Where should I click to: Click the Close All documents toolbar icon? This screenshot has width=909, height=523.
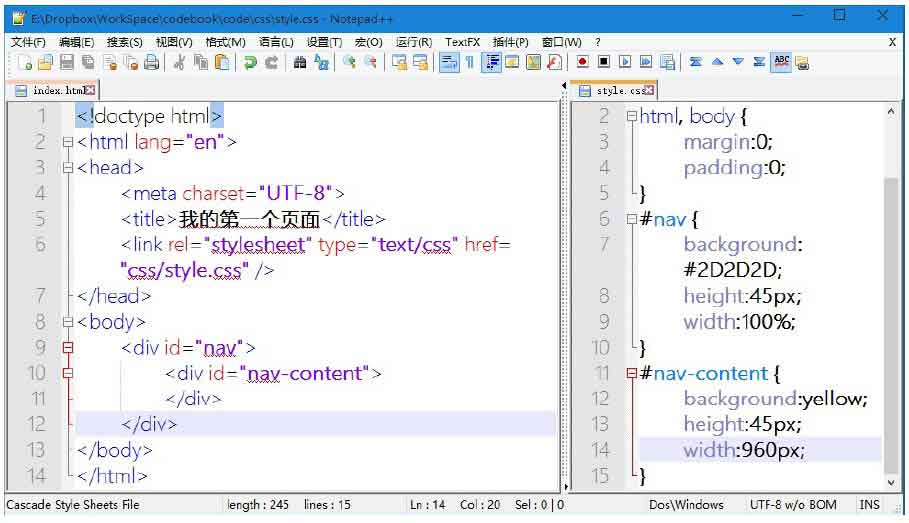(131, 62)
